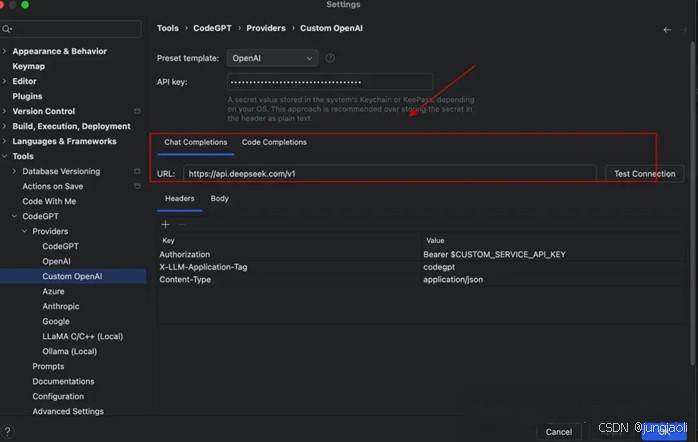Screen dimensions: 698x442
Task: Click the Tools breadcrumb link
Action: pos(167,28)
